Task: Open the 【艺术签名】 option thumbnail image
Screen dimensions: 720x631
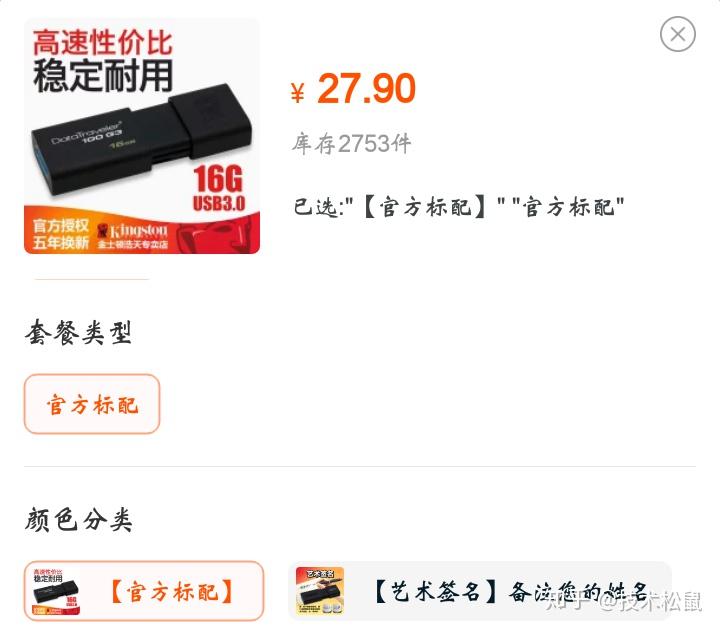Action: tap(320, 591)
